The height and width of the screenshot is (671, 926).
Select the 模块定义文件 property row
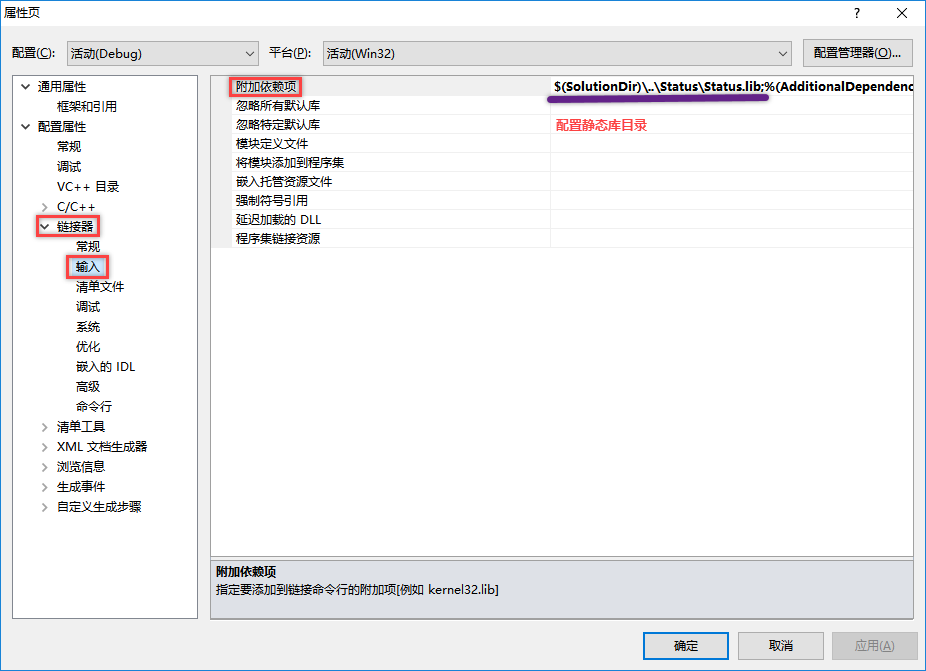coord(272,144)
